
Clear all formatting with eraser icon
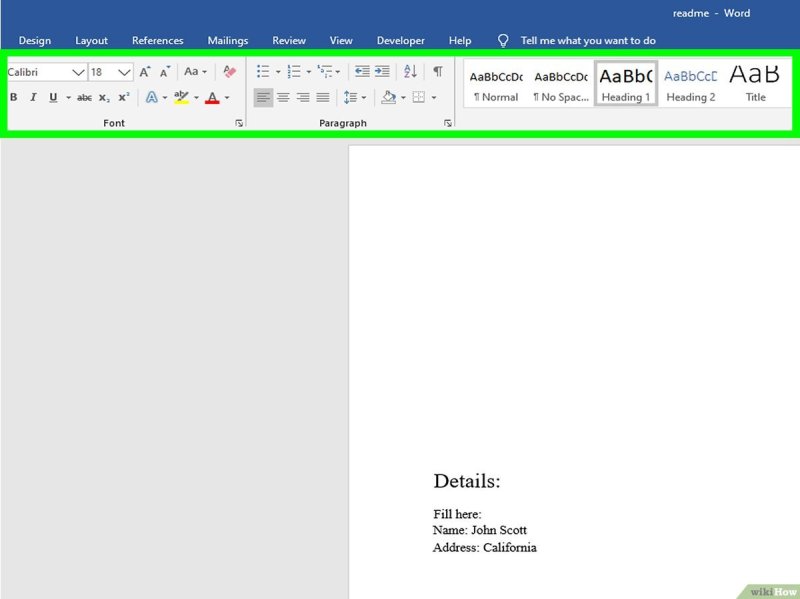pos(230,72)
